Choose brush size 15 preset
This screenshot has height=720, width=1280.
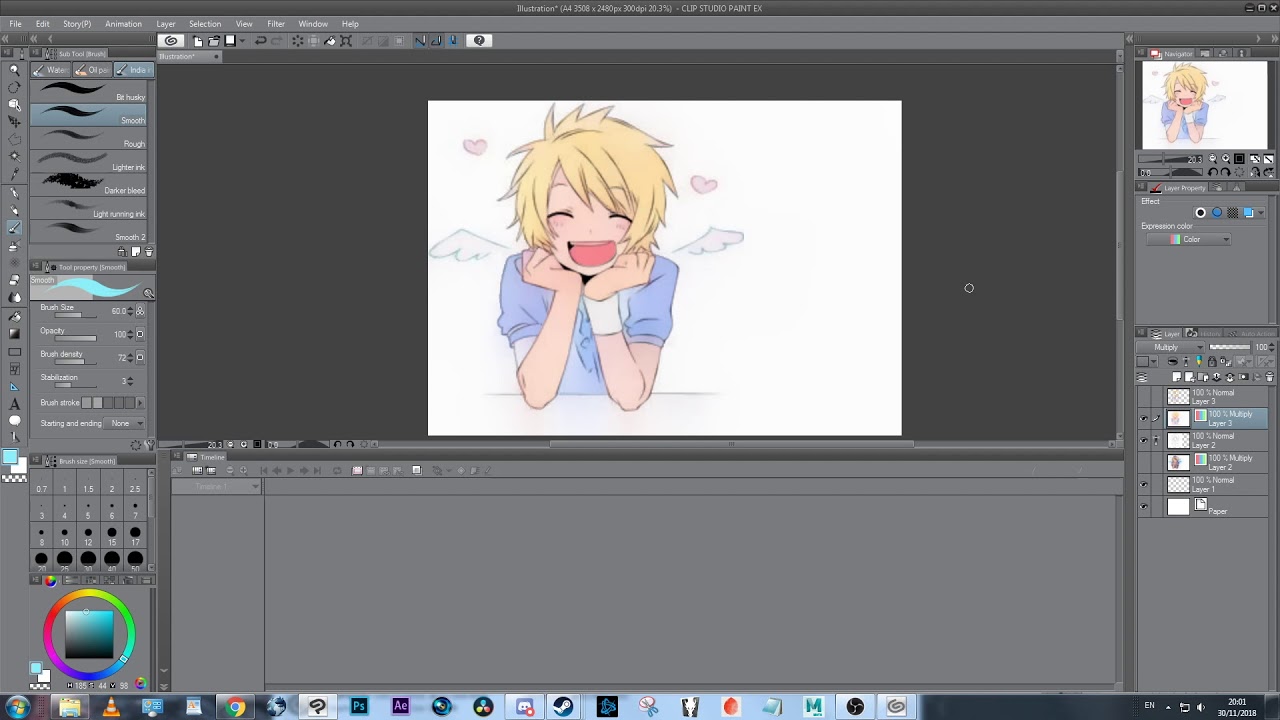(112, 536)
